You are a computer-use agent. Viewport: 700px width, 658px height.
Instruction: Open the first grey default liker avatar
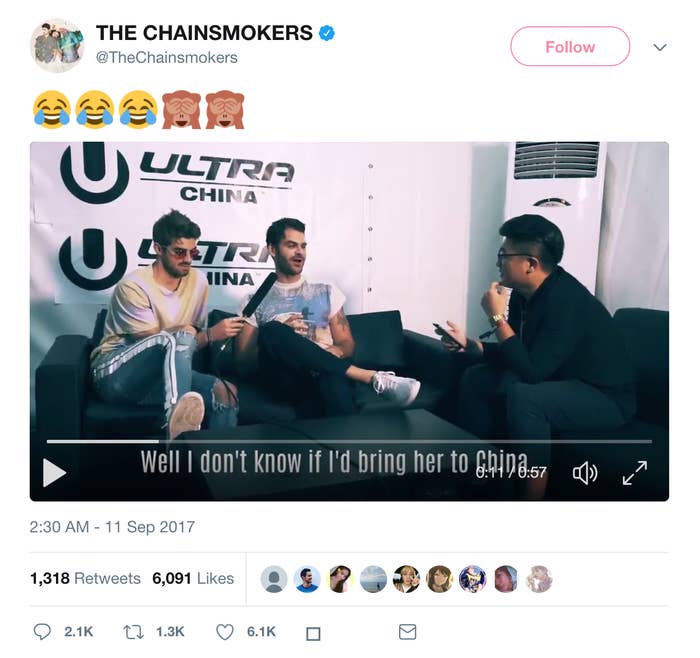tap(274, 579)
